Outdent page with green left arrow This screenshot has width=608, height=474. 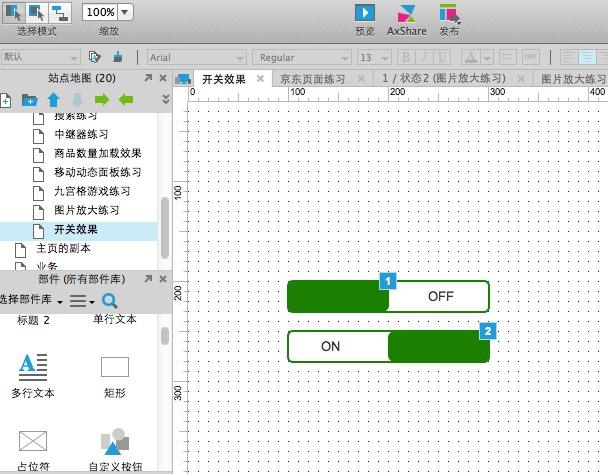click(x=126, y=100)
